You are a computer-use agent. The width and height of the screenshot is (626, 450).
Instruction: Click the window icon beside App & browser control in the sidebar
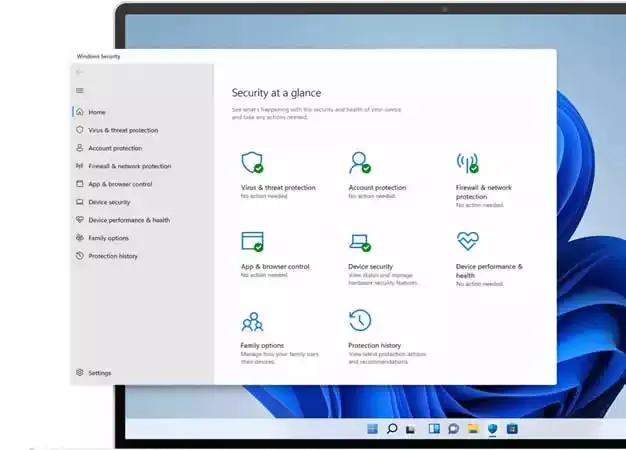click(80, 184)
